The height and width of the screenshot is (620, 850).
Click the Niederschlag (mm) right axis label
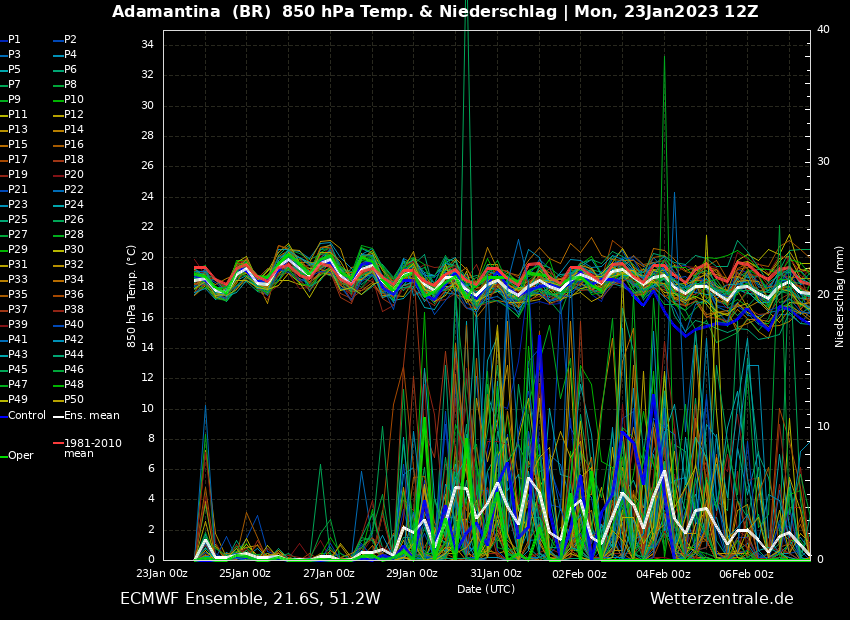(x=840, y=296)
